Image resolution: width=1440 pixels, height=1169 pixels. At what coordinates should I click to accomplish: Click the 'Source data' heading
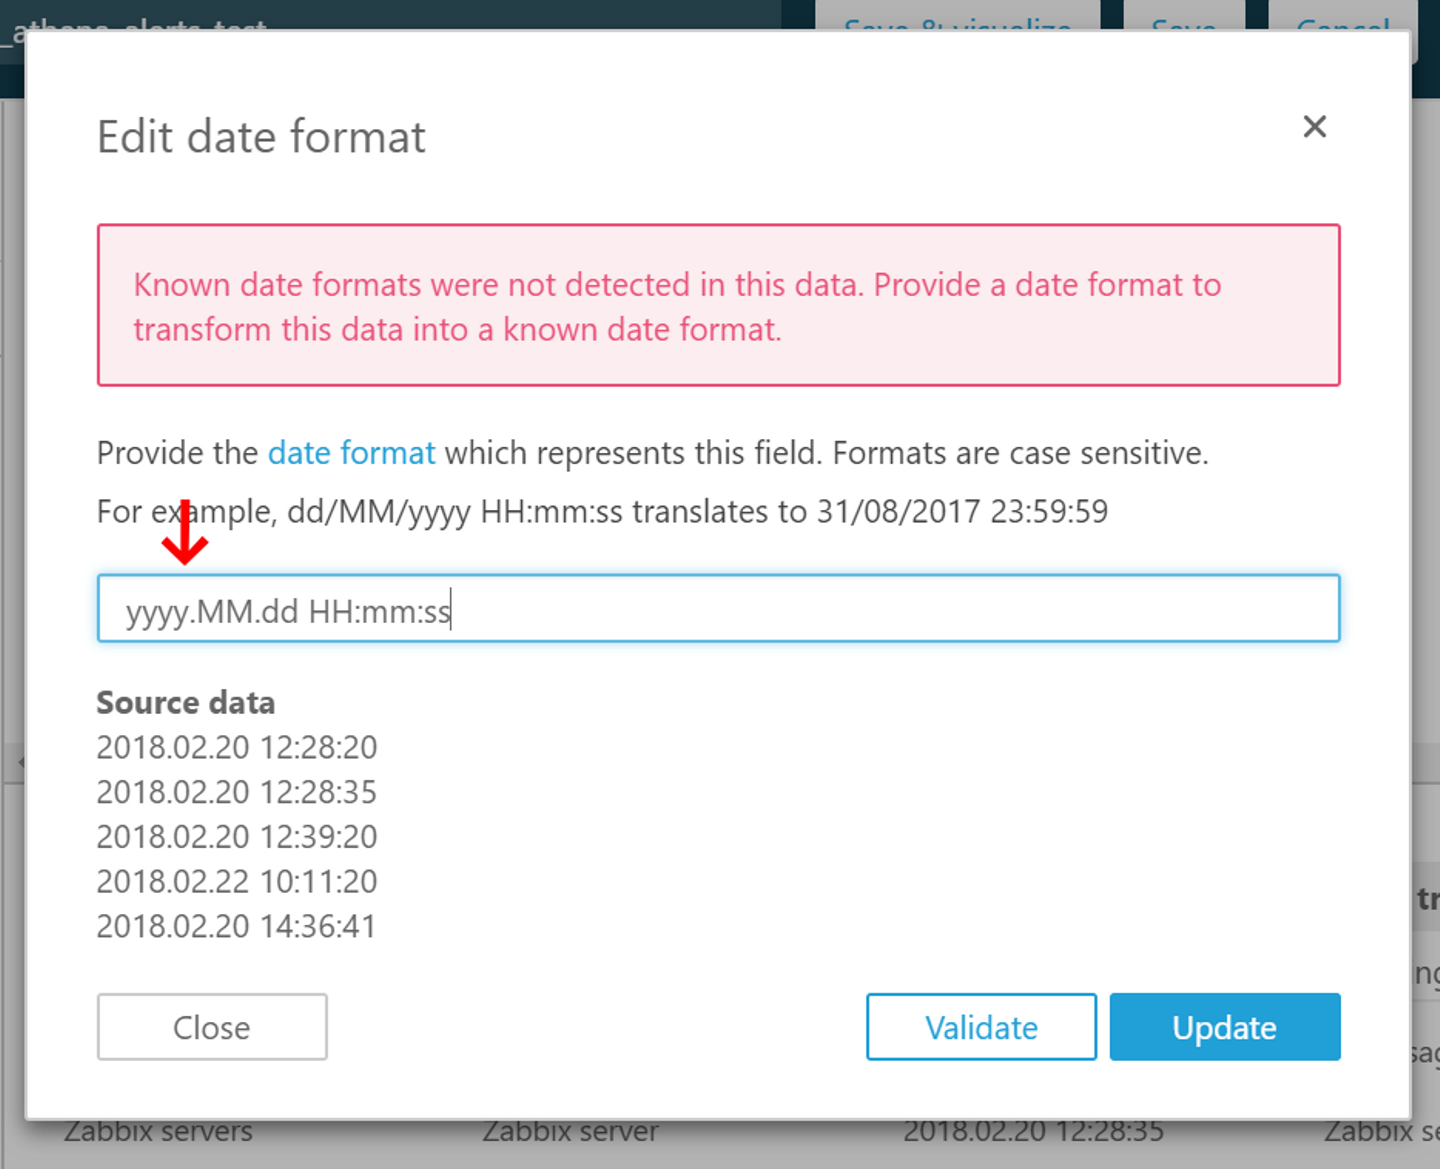coord(186,703)
